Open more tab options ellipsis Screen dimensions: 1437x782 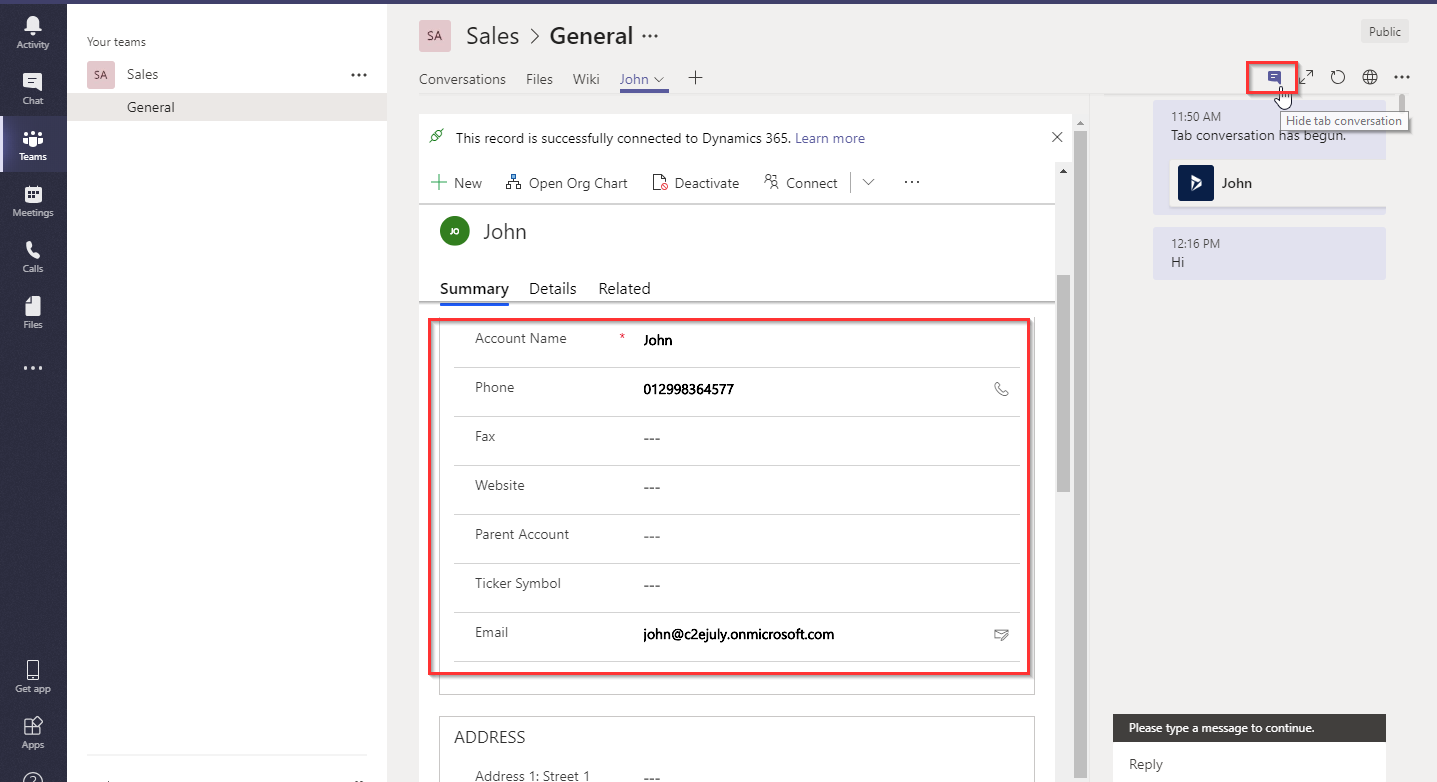pyautogui.click(x=1402, y=77)
